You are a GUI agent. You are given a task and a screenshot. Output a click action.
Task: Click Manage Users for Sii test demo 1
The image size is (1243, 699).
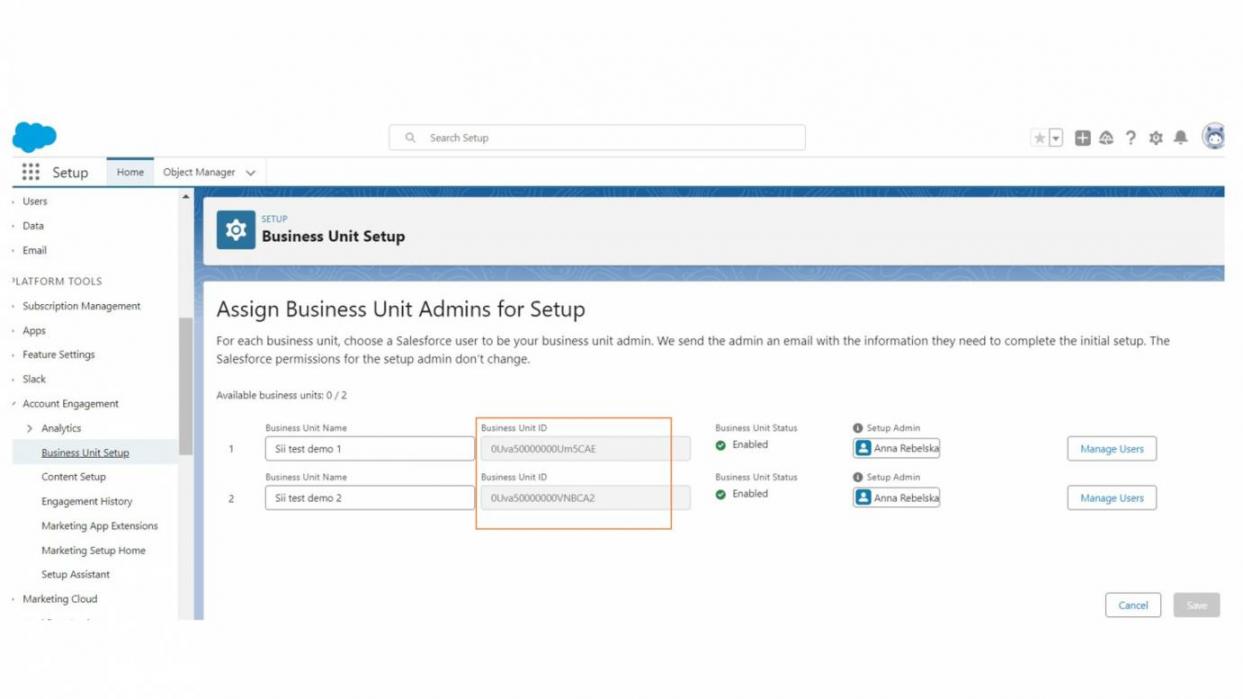[1112, 449]
